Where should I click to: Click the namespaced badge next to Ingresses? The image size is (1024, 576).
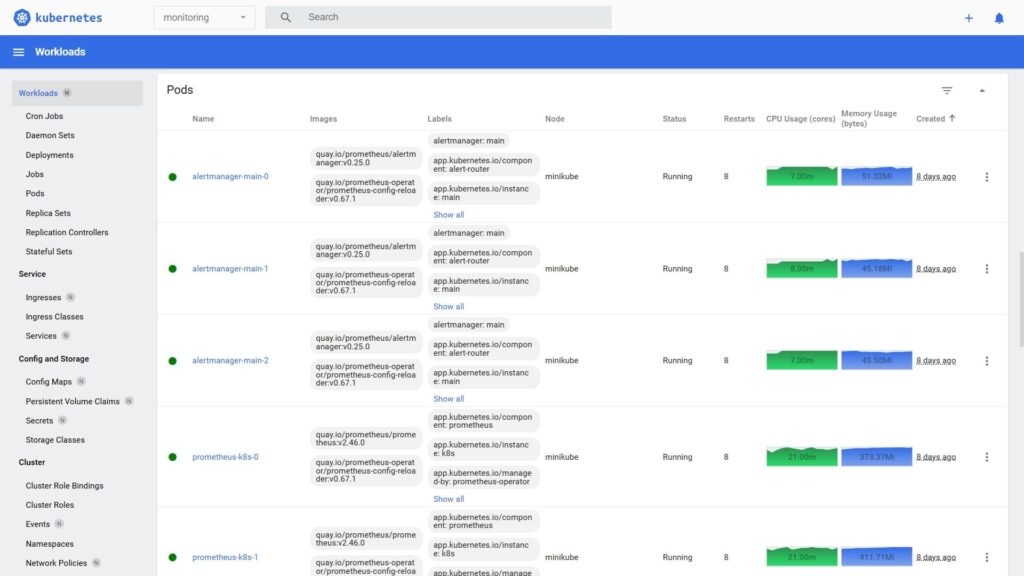point(70,297)
